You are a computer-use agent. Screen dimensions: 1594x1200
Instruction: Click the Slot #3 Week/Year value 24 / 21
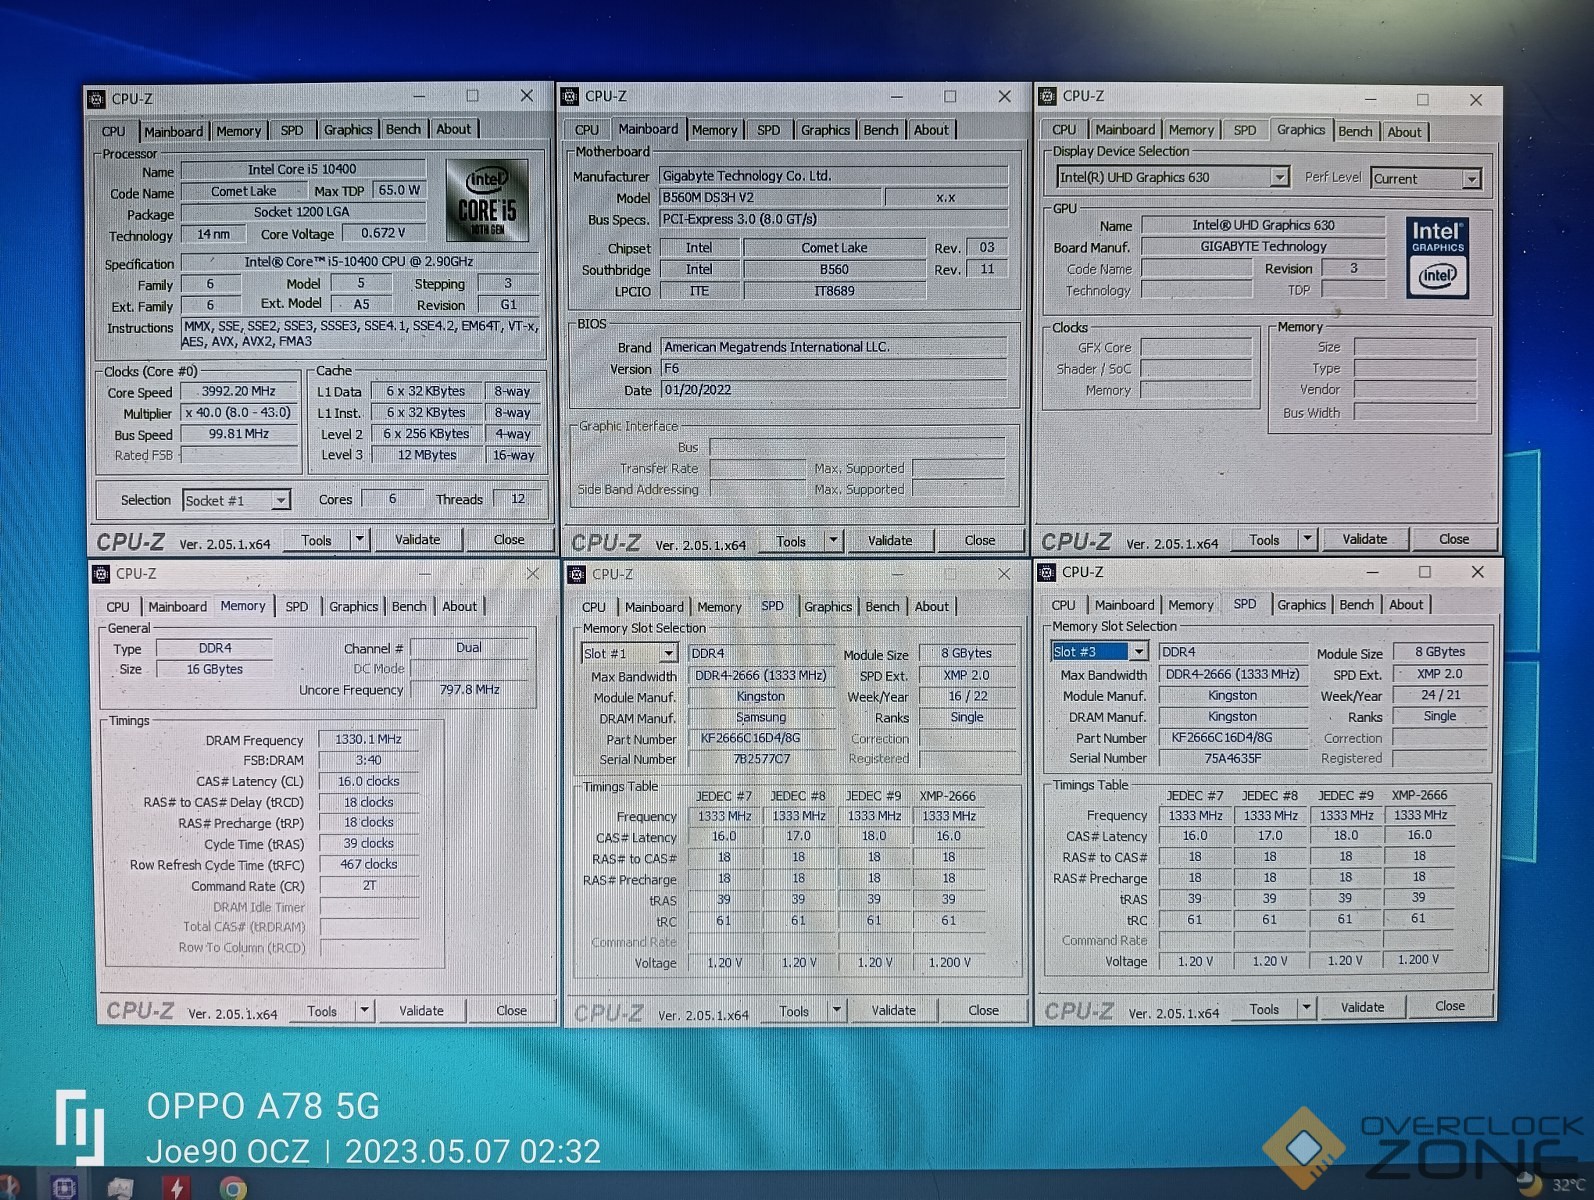[x=1440, y=695]
